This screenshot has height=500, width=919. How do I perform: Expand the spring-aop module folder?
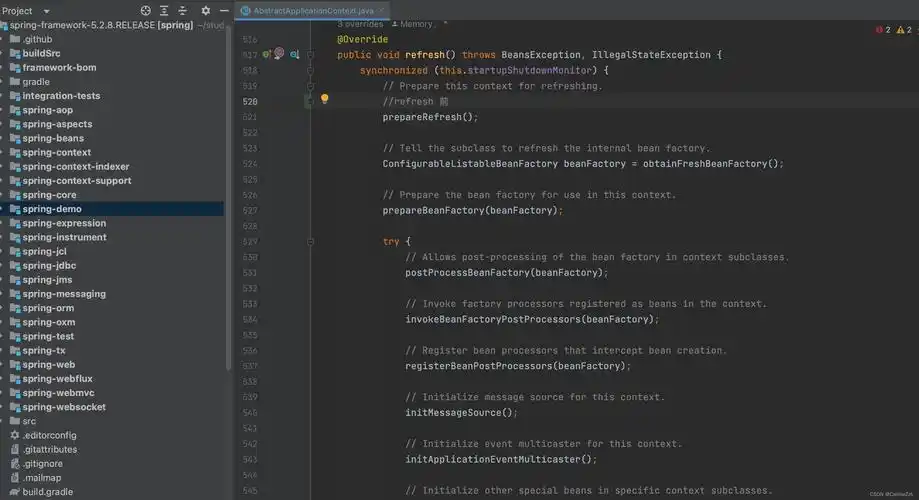pos(4,110)
